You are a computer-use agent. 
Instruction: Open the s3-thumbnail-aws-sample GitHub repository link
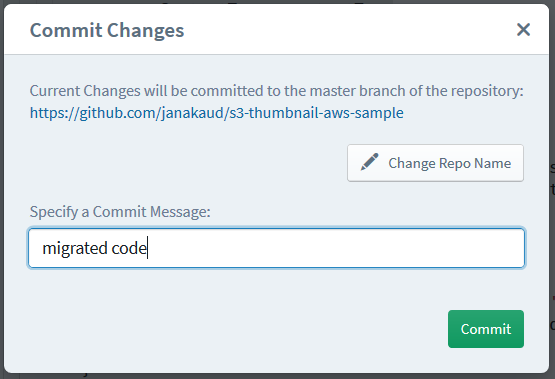[216, 113]
